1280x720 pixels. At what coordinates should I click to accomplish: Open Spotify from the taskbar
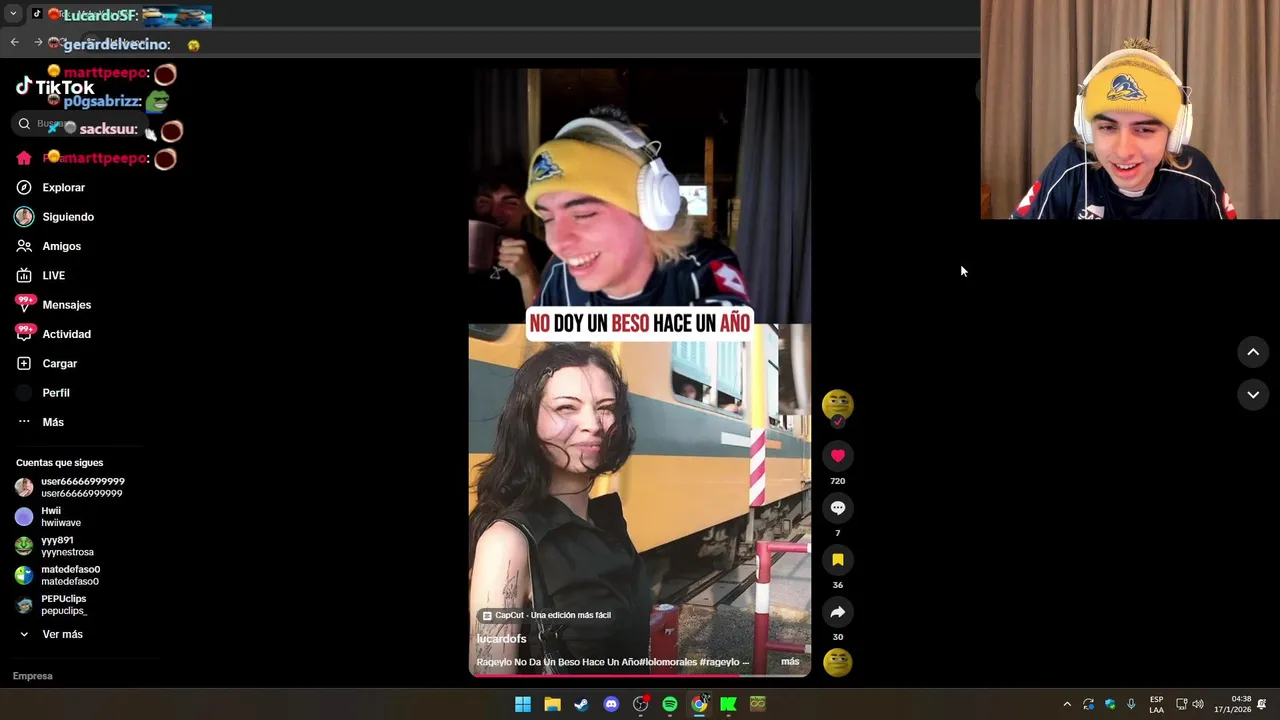coord(670,704)
